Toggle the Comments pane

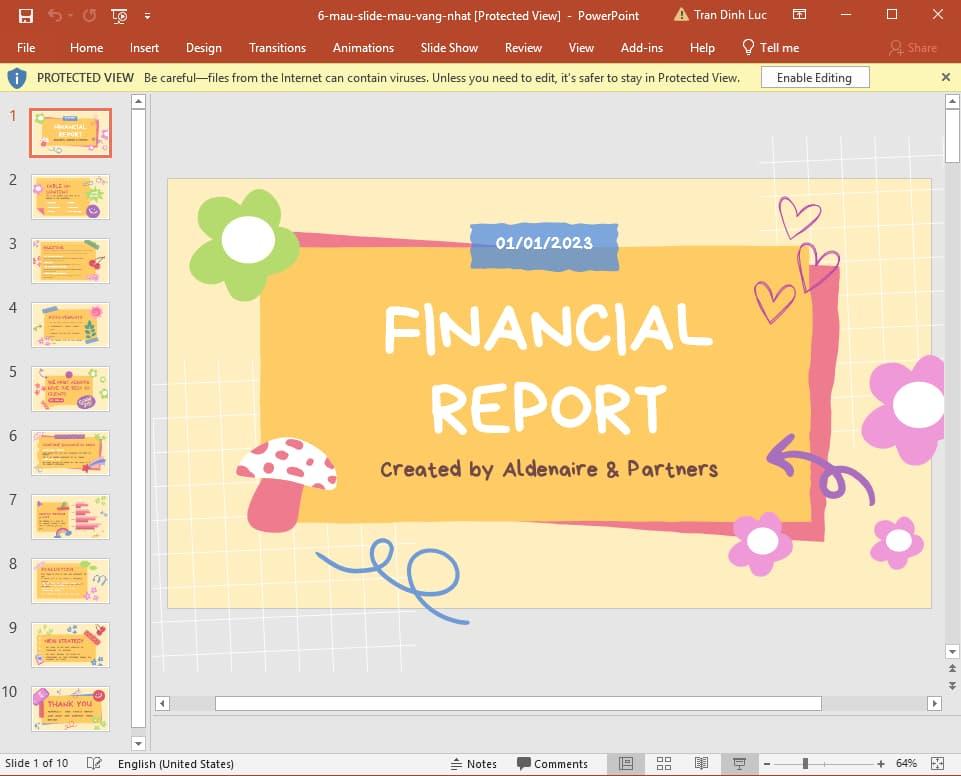pos(553,763)
